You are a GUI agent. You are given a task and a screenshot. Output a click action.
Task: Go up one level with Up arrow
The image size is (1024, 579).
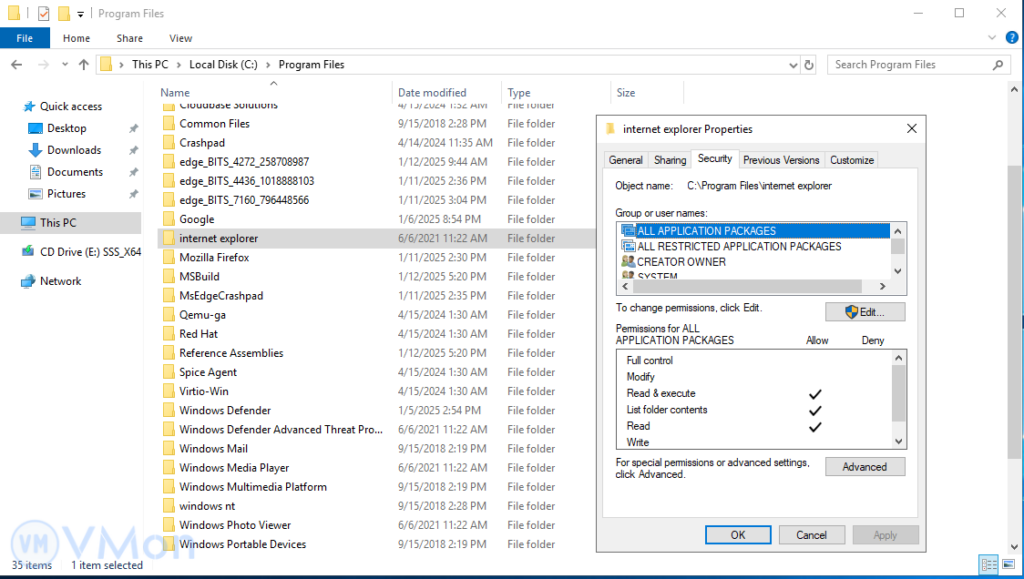coord(84,65)
